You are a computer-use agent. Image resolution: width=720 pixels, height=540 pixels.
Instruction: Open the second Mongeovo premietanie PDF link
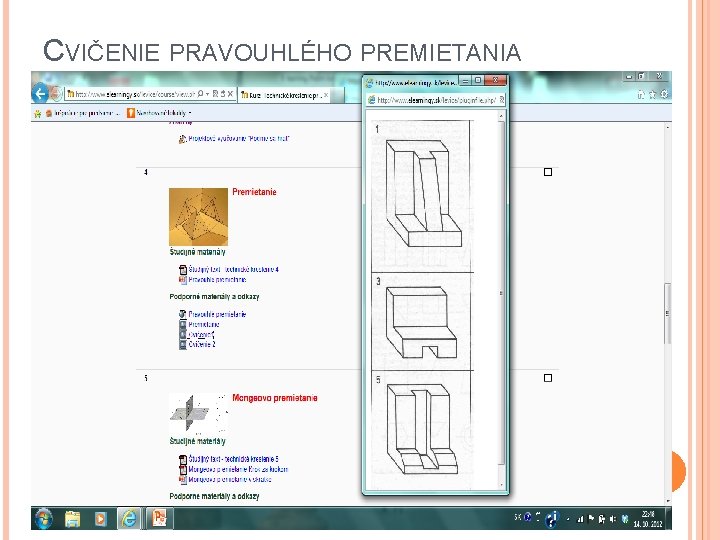click(x=238, y=469)
